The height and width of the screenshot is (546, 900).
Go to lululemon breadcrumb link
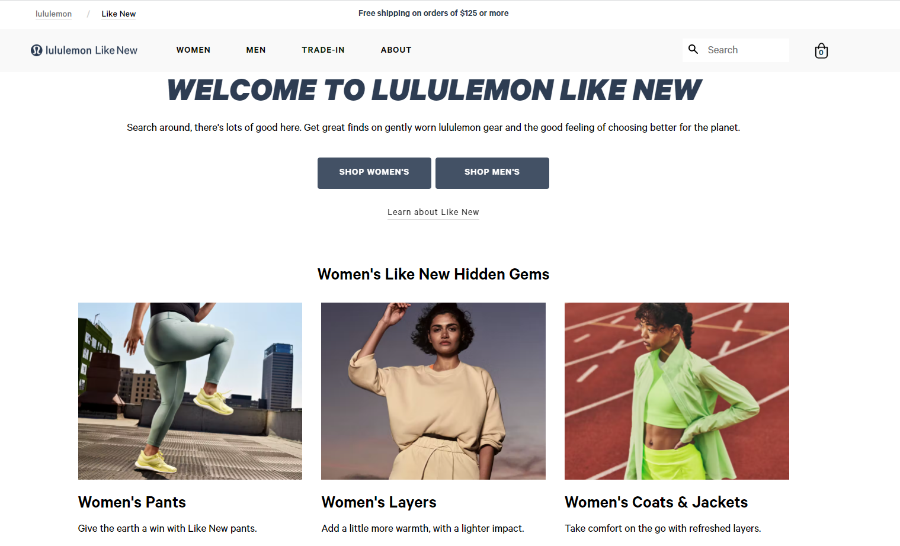53,14
